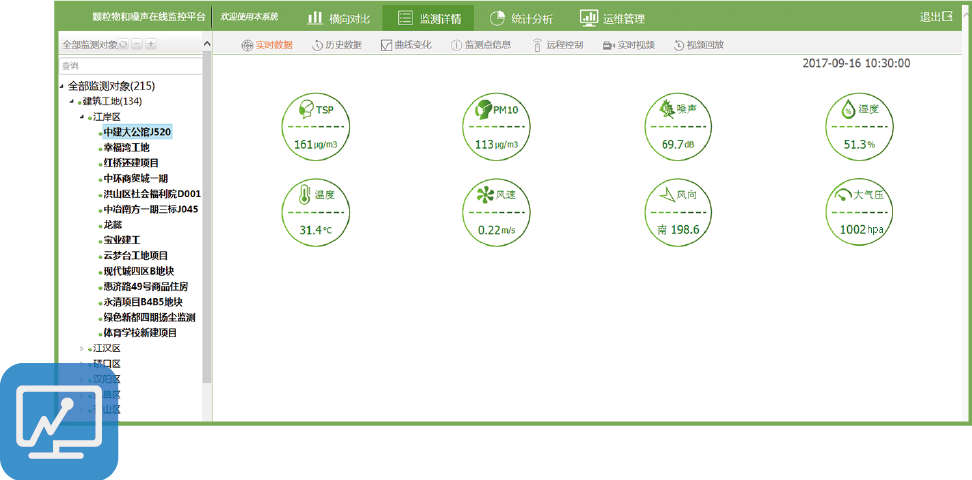The image size is (972, 480).
Task: Click the 温度 thermometer icon
Action: [x=303, y=196]
